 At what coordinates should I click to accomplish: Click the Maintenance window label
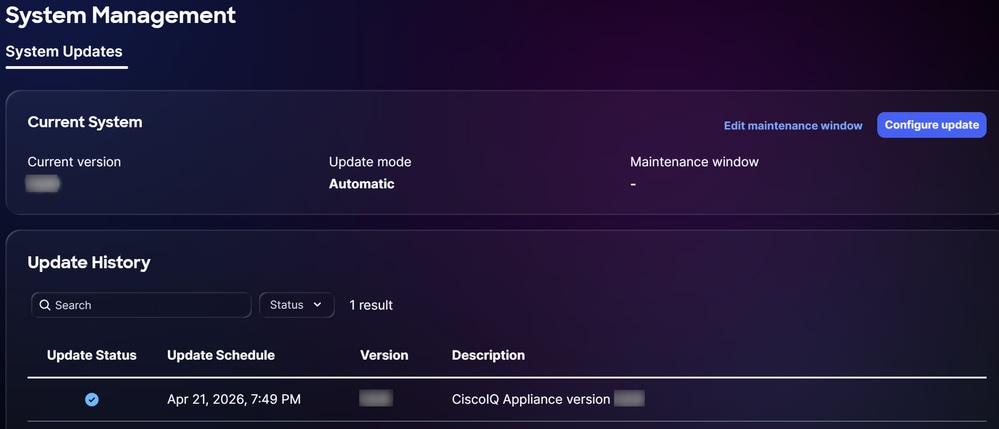(x=694, y=162)
